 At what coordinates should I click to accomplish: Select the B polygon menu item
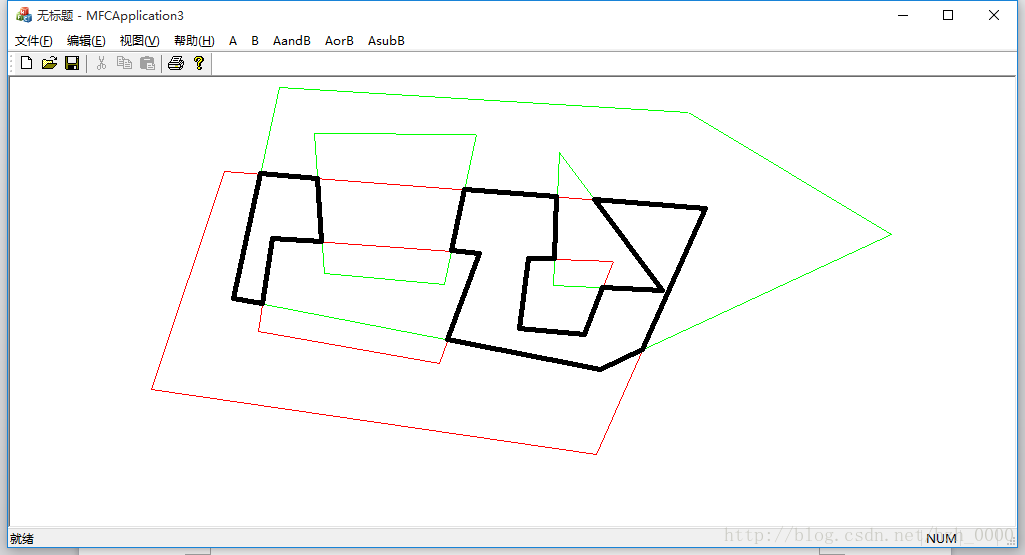tap(255, 41)
